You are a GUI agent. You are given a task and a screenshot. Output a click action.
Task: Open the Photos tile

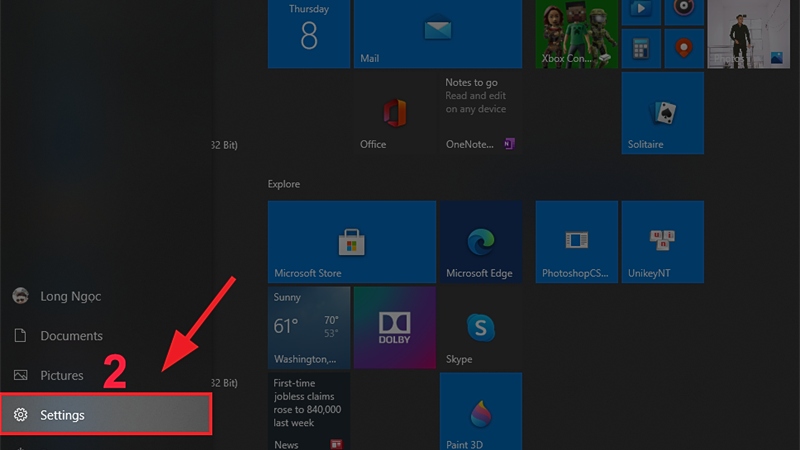click(x=748, y=34)
